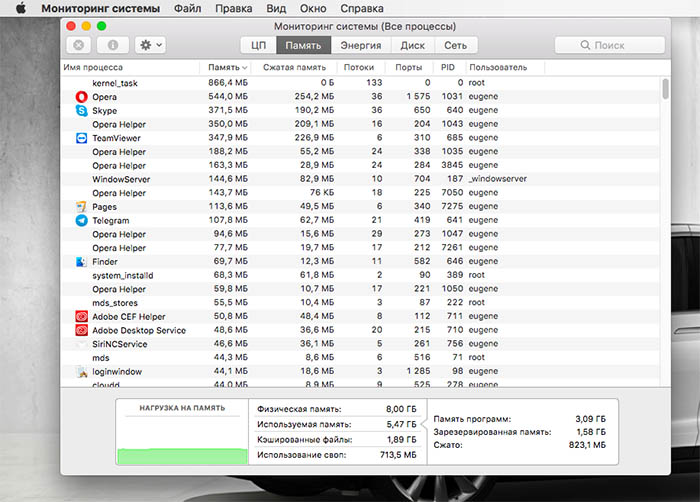Click the search magnifier icon
Image resolution: width=700 pixels, height=502 pixels.
[x=585, y=45]
